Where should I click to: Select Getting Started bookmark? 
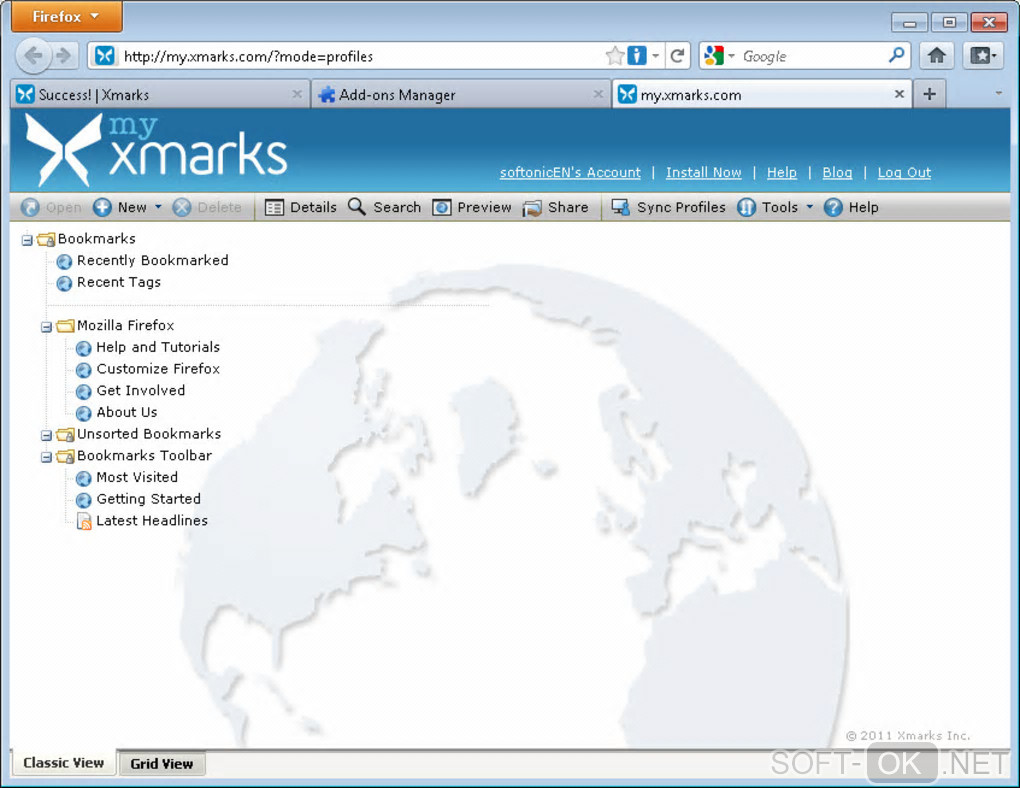tap(148, 498)
